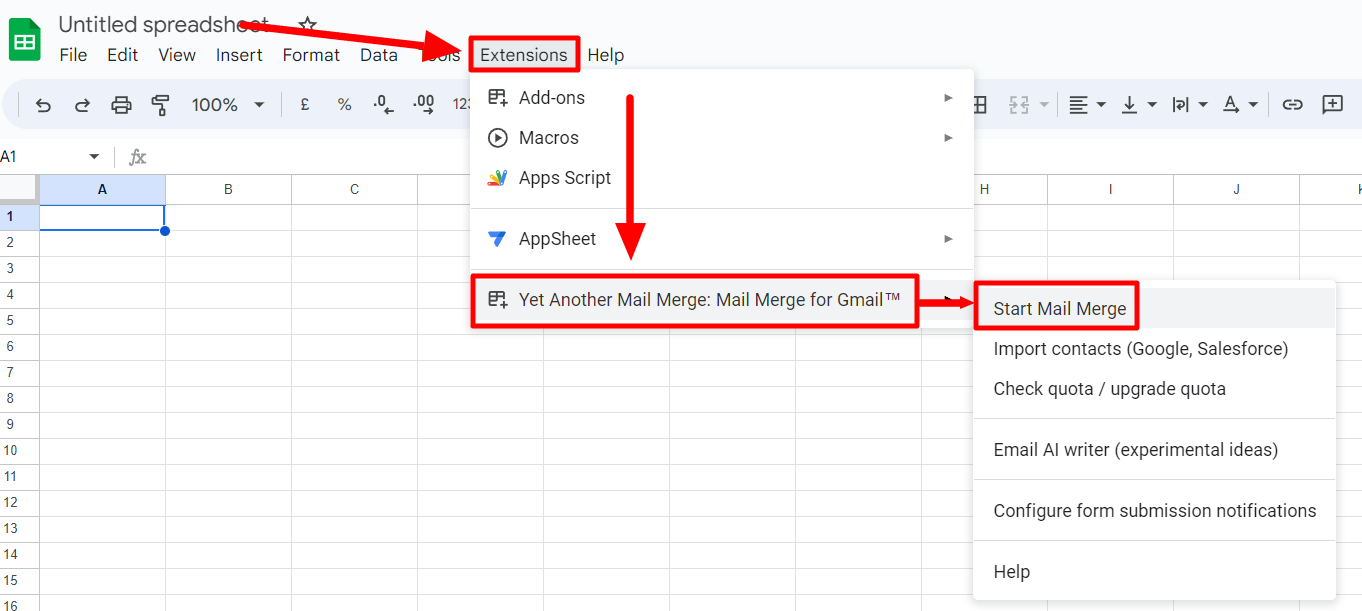
Task: Select Import contacts (Google, Salesforce)
Action: pyautogui.click(x=1155, y=349)
